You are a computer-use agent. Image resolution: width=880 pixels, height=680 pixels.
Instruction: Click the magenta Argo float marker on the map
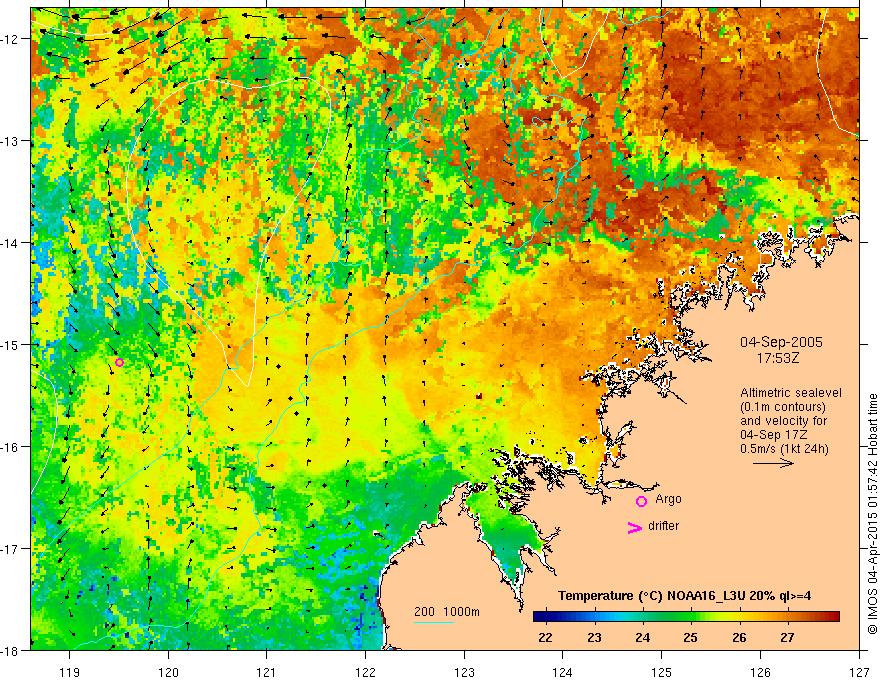point(119,362)
